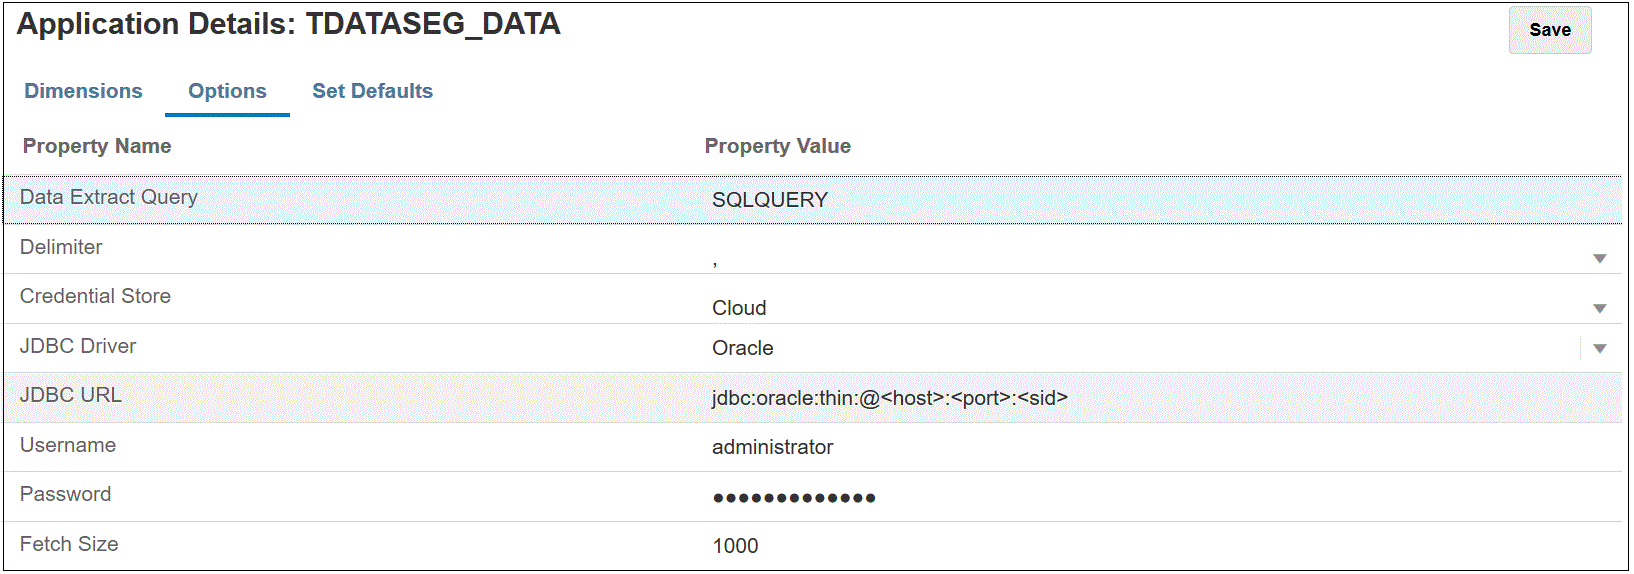The image size is (1634, 574).
Task: Select the Oracle JDBC Driver value
Action: pyautogui.click(x=743, y=348)
